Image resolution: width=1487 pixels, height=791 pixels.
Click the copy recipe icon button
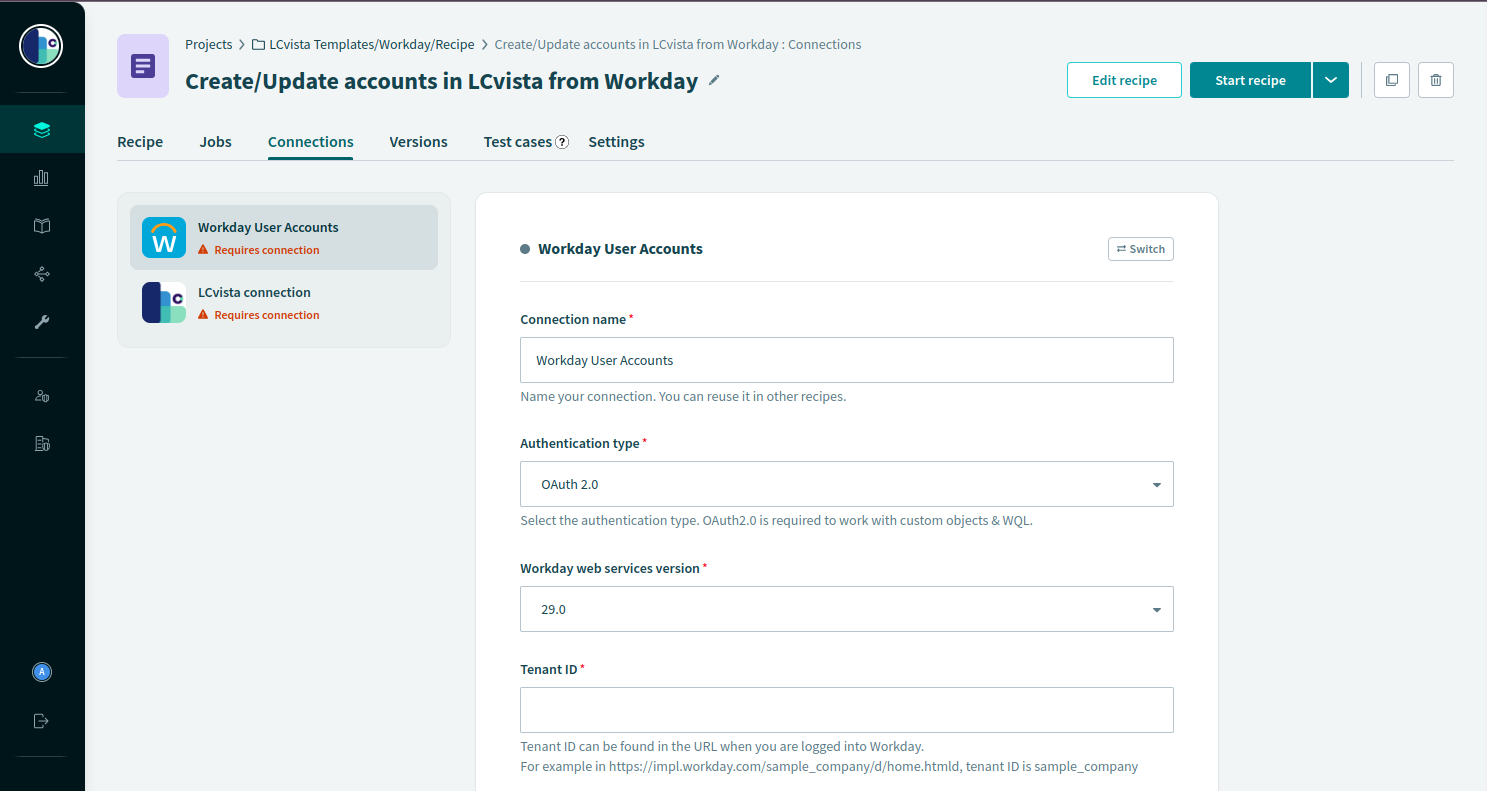tap(1392, 80)
